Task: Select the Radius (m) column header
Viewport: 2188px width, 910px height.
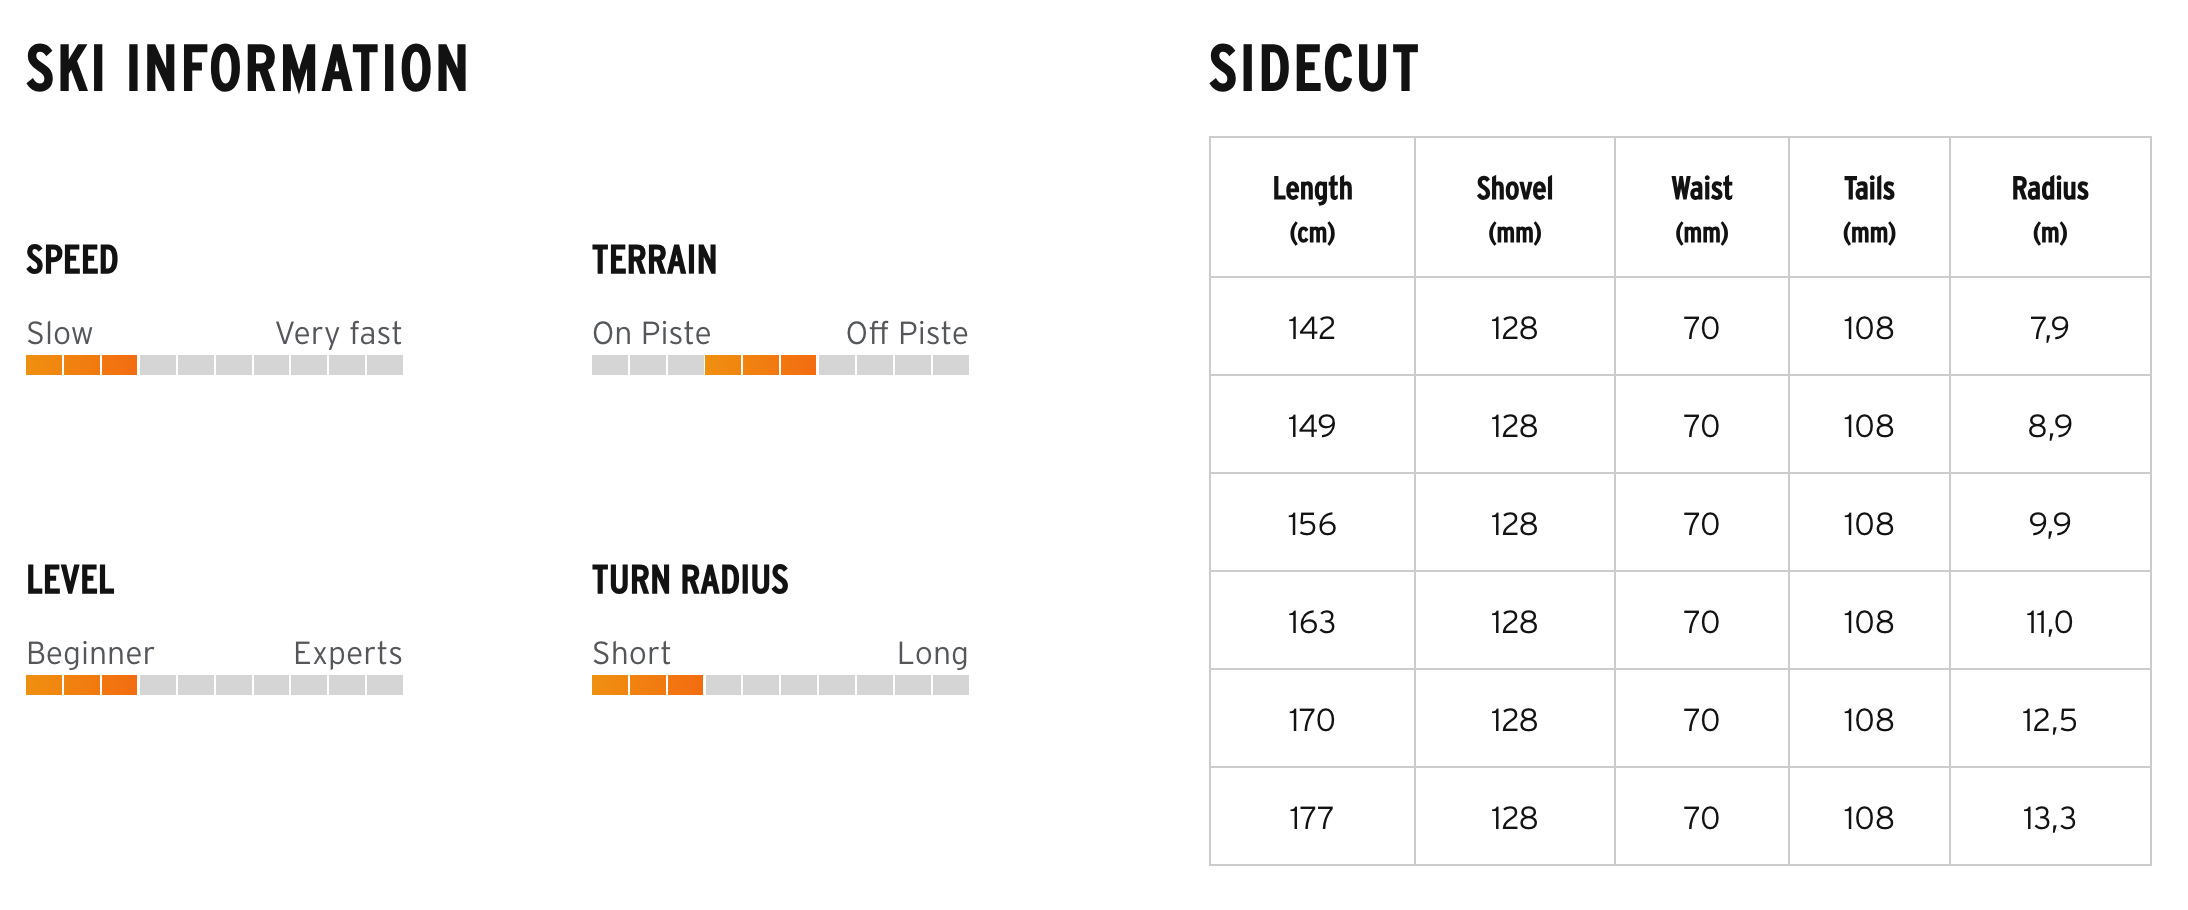Action: [2049, 208]
